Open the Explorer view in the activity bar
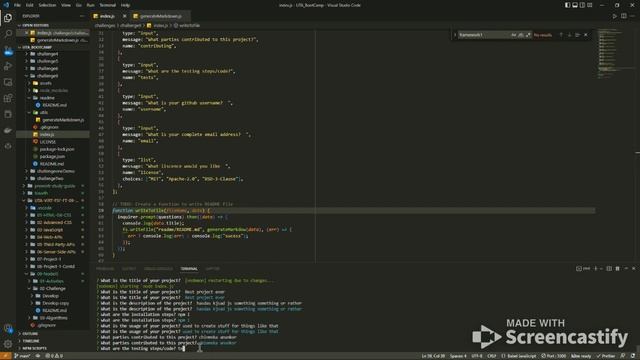The image size is (640, 360). click(8, 18)
